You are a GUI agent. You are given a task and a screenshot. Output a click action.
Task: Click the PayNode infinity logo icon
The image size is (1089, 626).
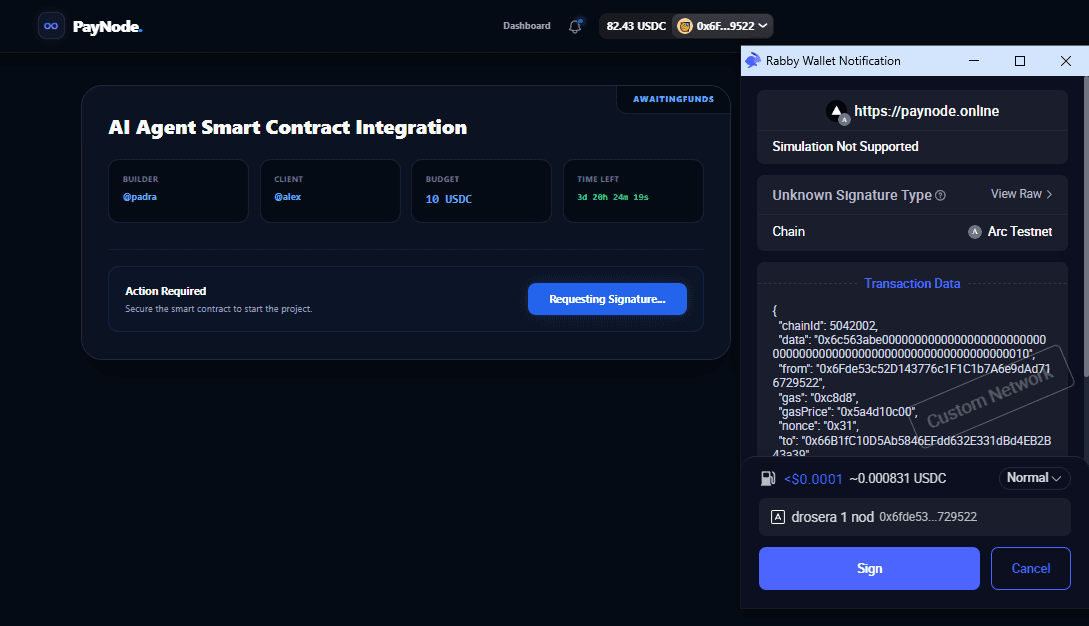51,26
